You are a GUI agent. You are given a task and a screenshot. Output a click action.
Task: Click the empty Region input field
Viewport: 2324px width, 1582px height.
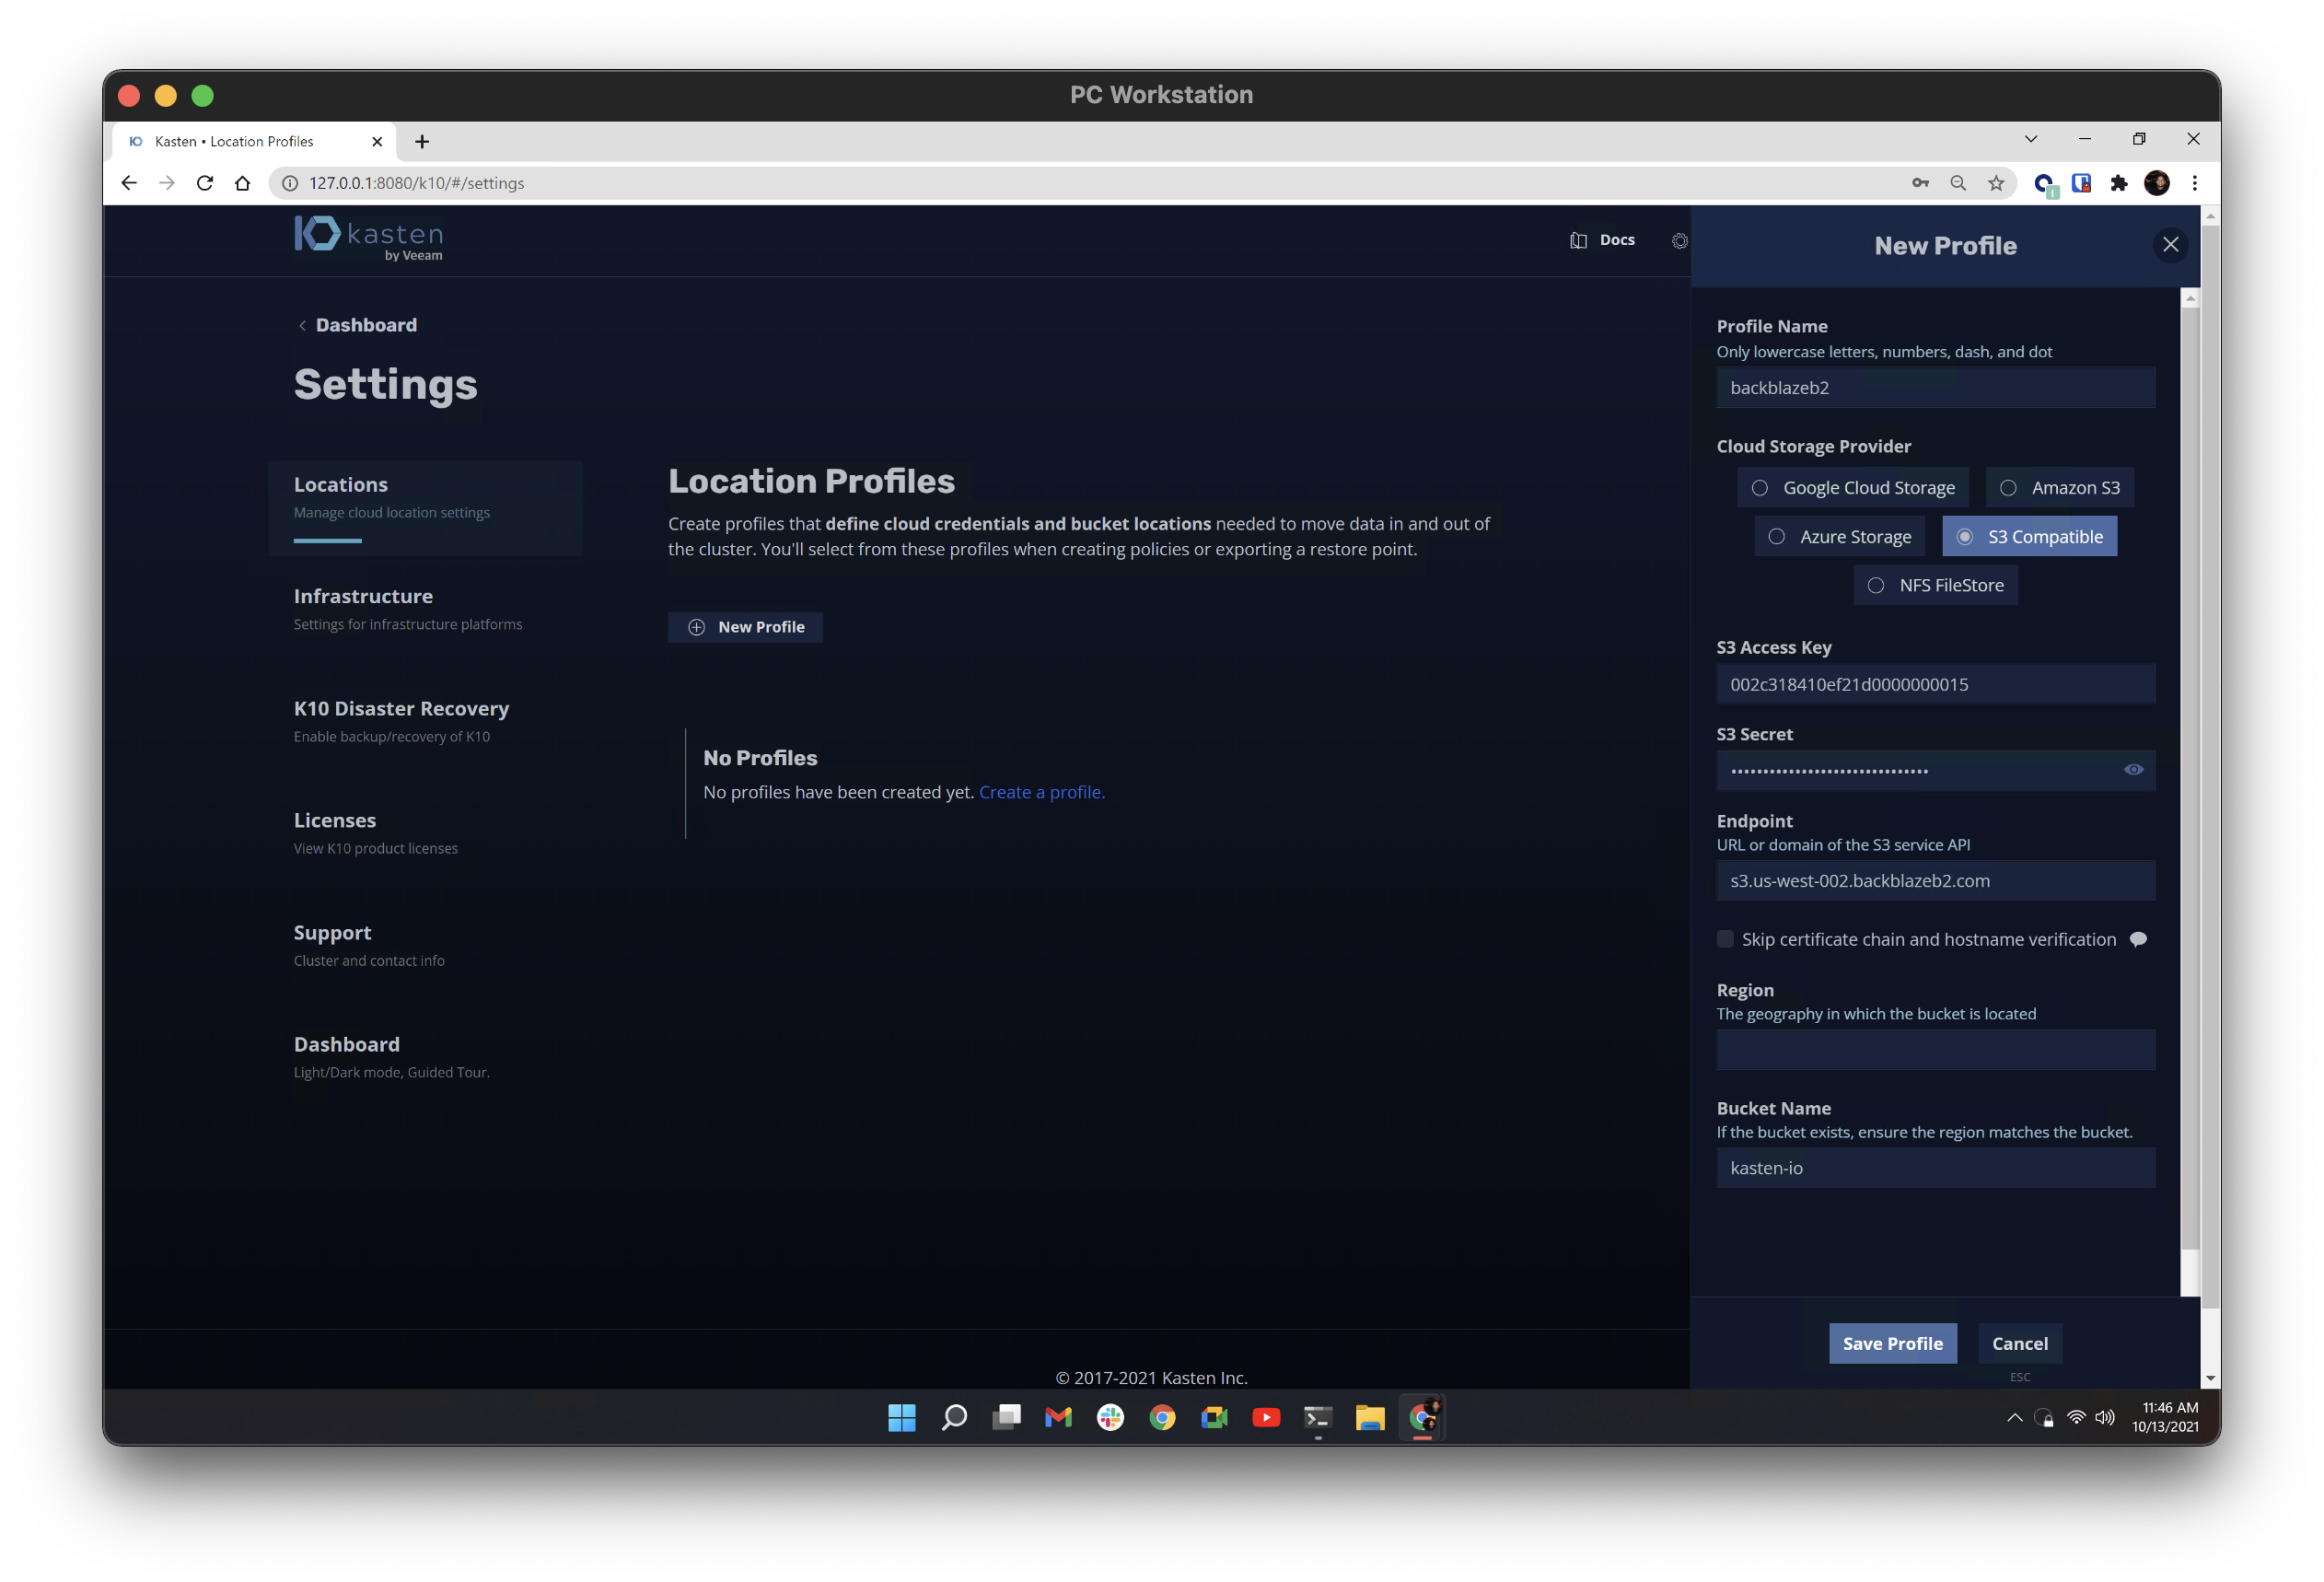1936,1050
